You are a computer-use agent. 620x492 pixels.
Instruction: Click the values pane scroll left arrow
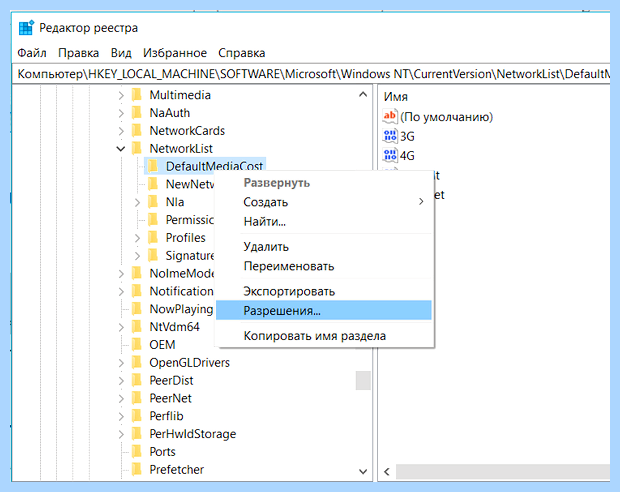click(x=387, y=471)
